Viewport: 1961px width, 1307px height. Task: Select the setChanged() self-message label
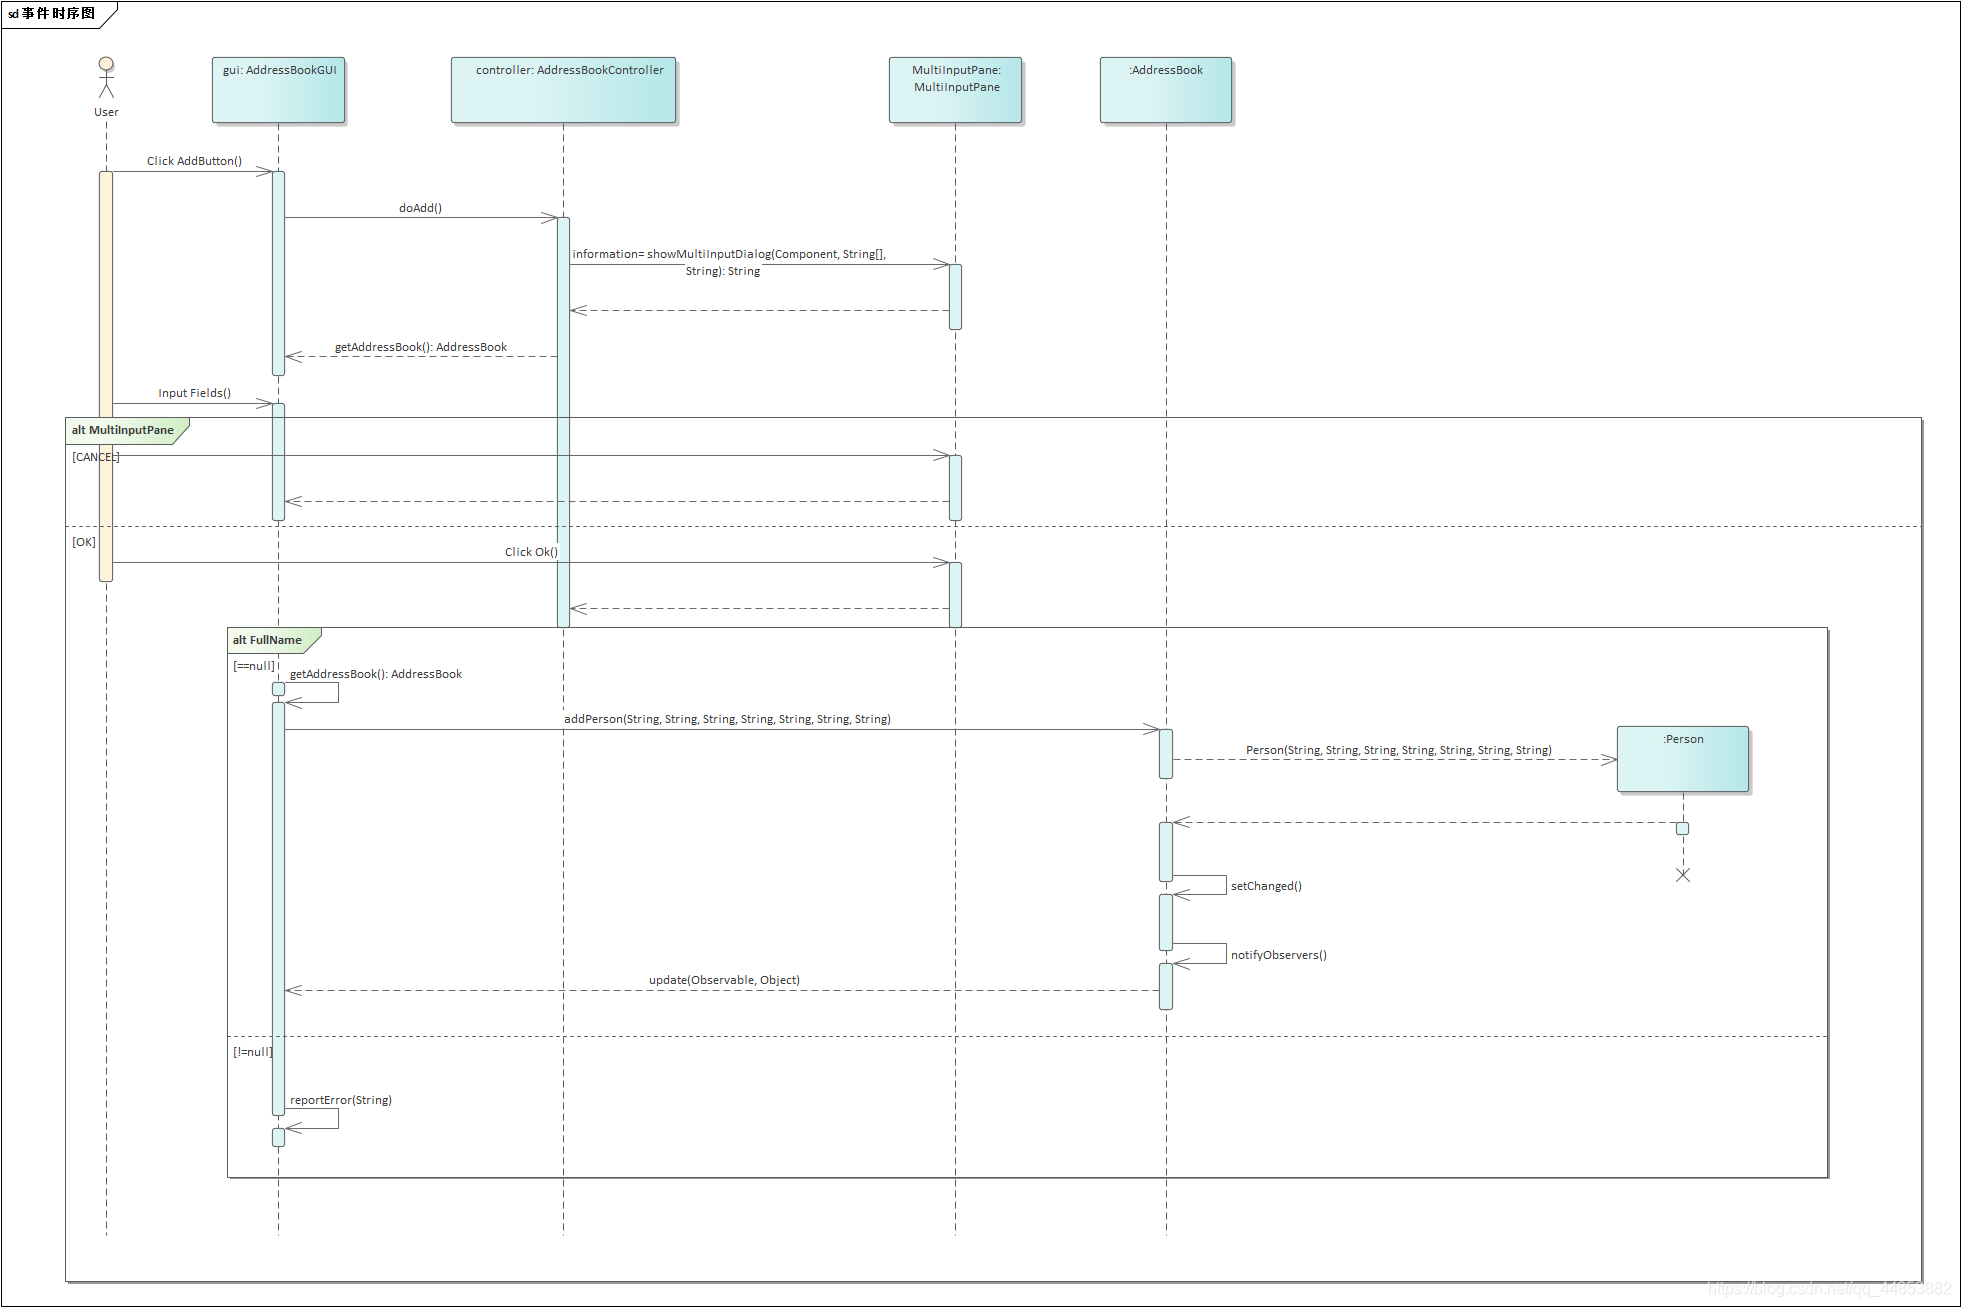pos(1266,886)
